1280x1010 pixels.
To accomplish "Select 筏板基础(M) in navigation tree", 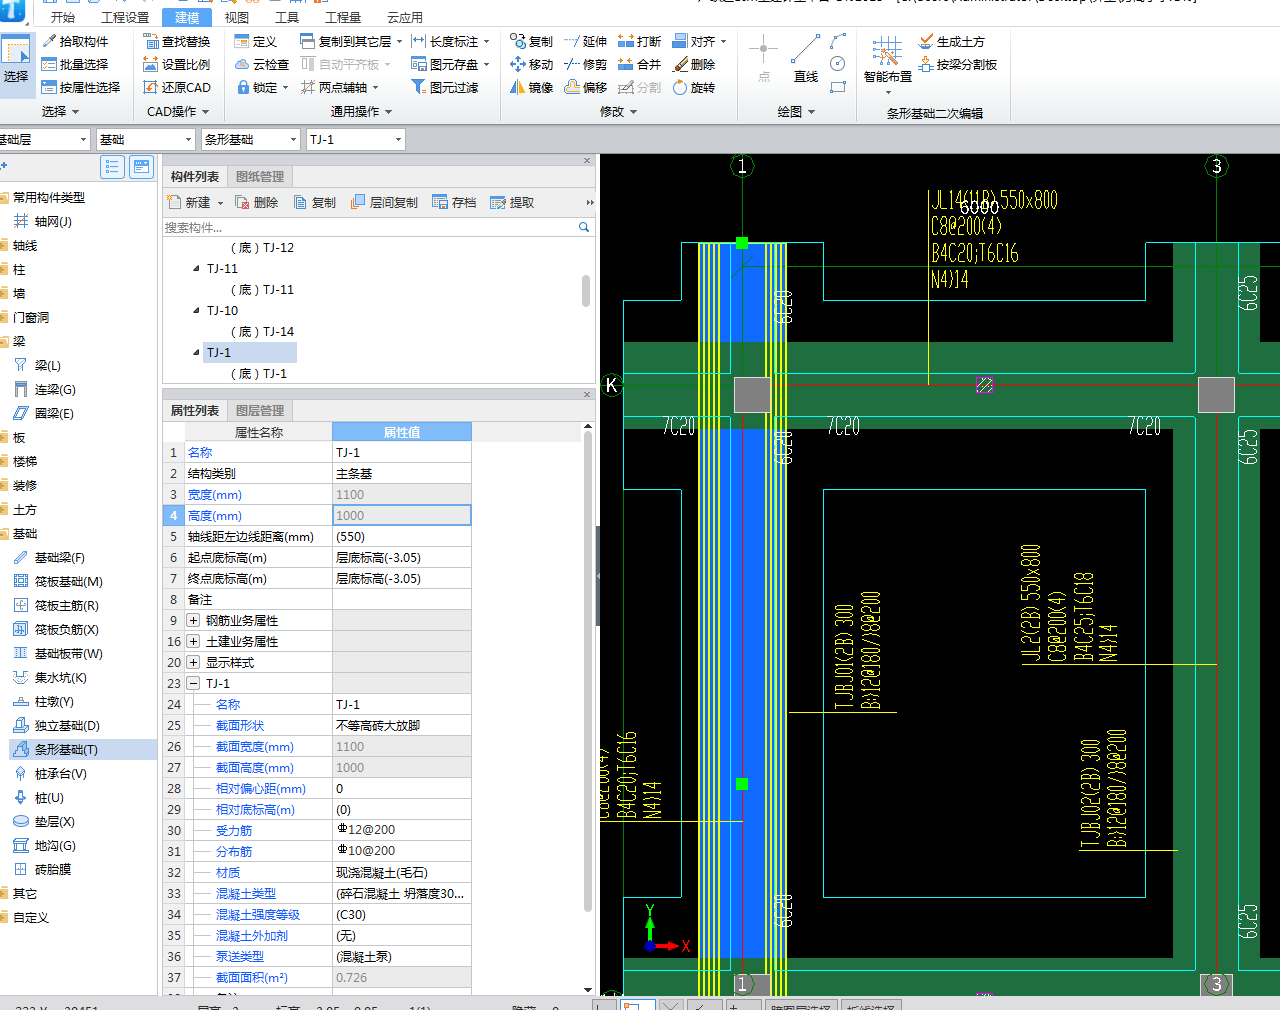I will click(68, 581).
